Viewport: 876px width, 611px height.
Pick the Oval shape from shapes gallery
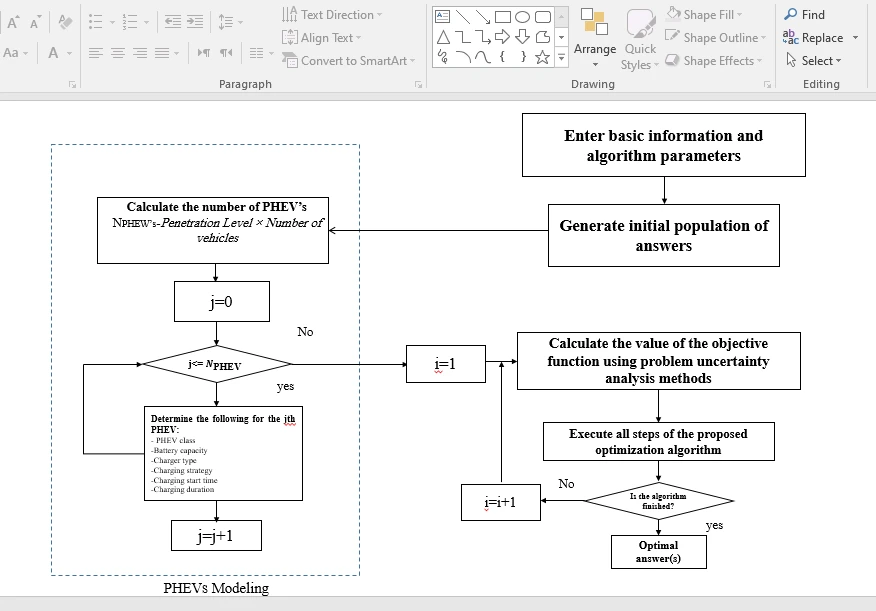(x=522, y=16)
